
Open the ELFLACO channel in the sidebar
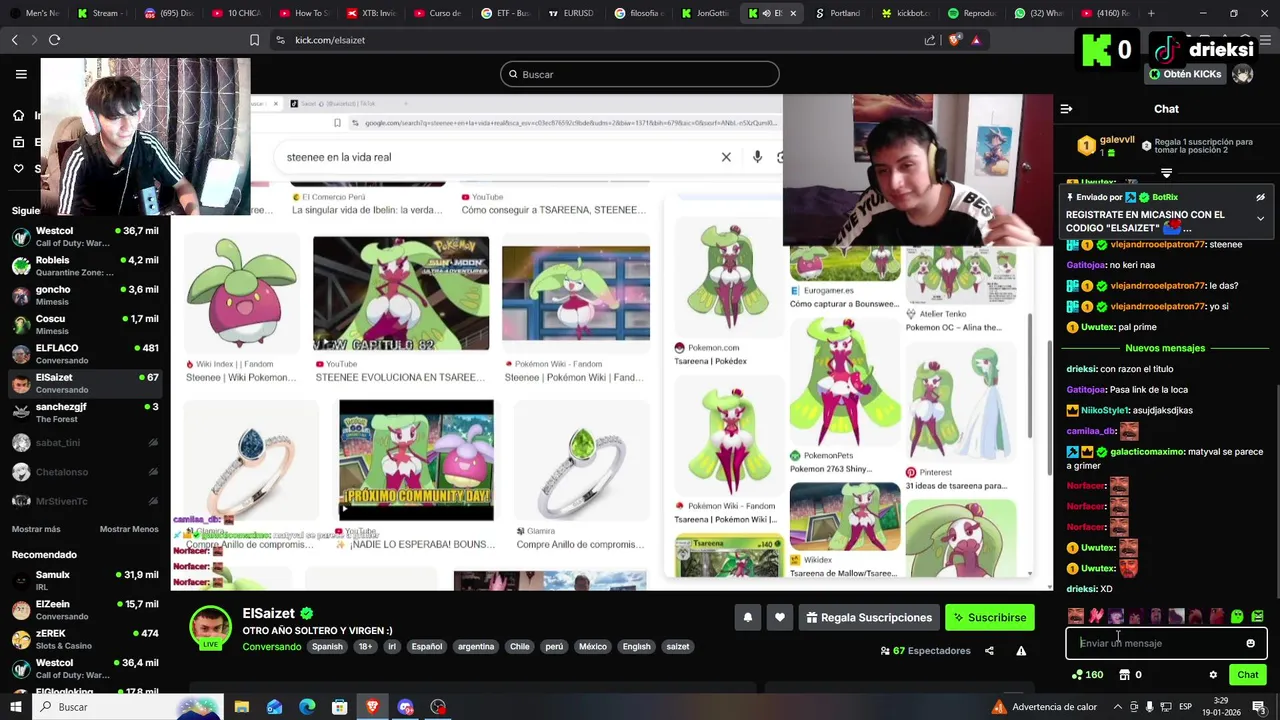pyautogui.click(x=85, y=354)
